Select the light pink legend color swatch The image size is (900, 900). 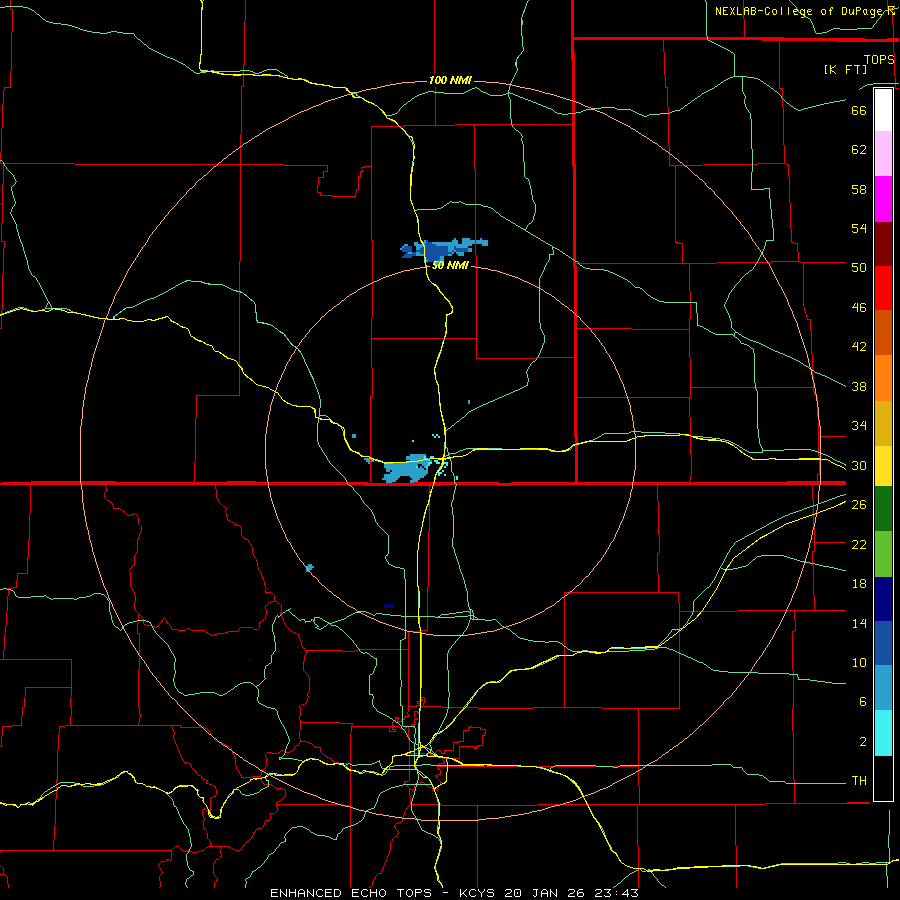tap(883, 153)
